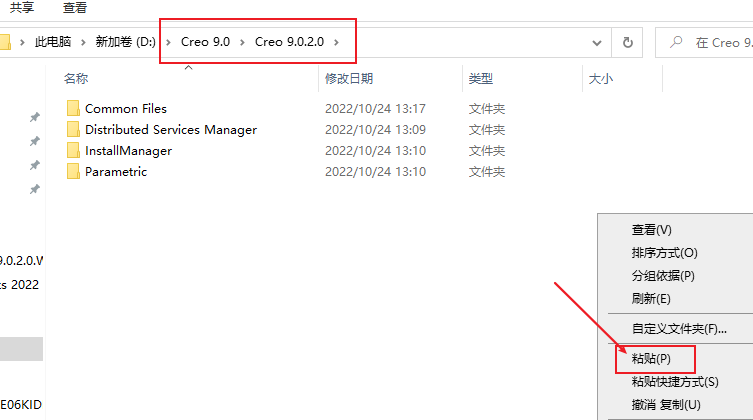The image size is (753, 420).
Task: Click date 2022/10/24 13:09 of Distributed Services Manager
Action: click(x=375, y=130)
